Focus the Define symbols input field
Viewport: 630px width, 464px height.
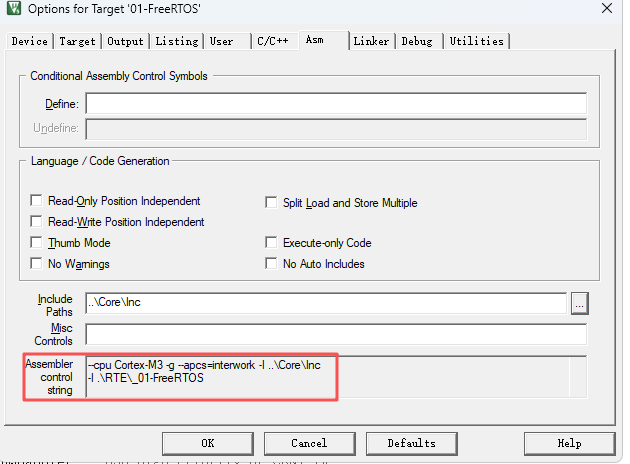pyautogui.click(x=336, y=104)
